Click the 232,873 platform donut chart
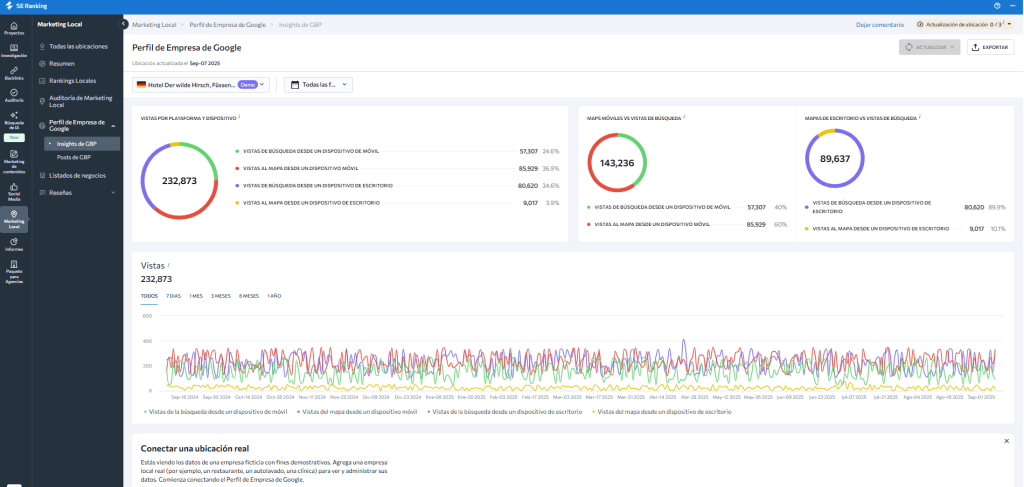 pos(179,180)
